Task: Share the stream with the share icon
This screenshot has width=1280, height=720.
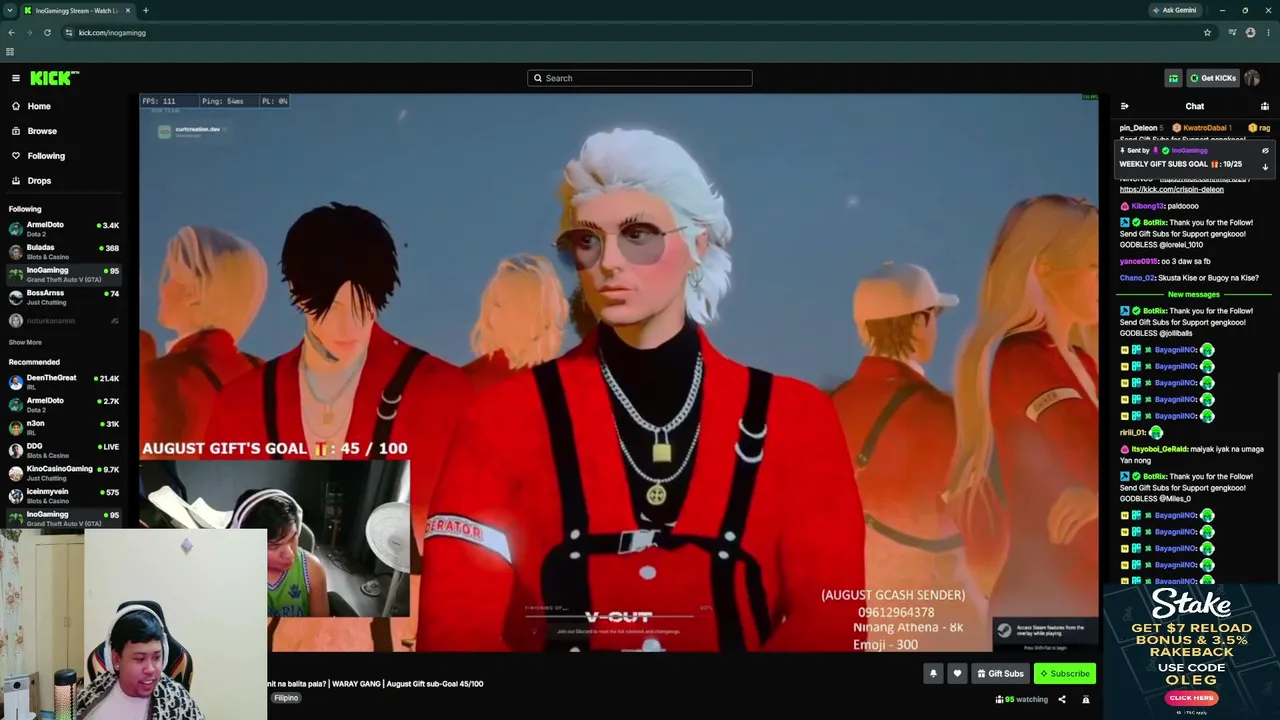Action: click(x=1062, y=700)
